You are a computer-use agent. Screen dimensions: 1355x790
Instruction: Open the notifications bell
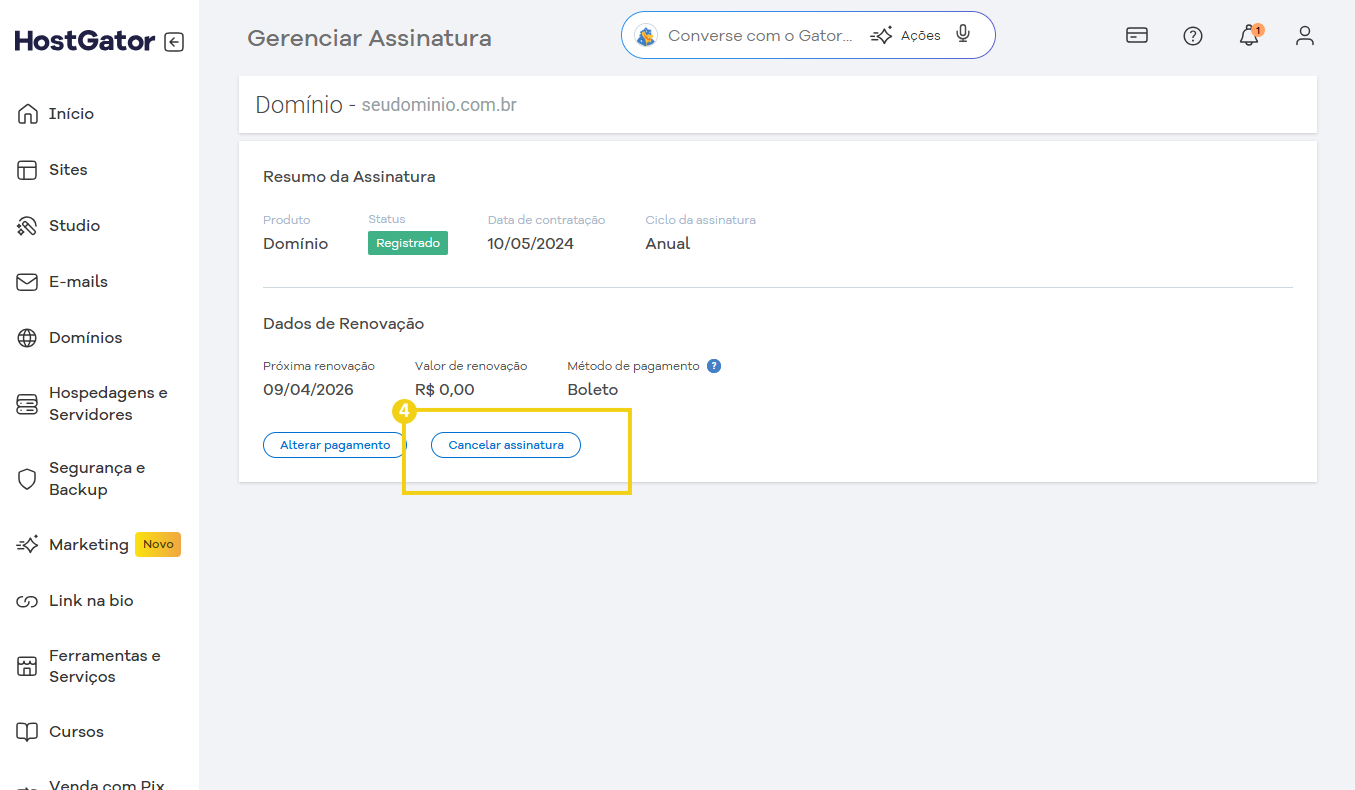tap(1248, 37)
